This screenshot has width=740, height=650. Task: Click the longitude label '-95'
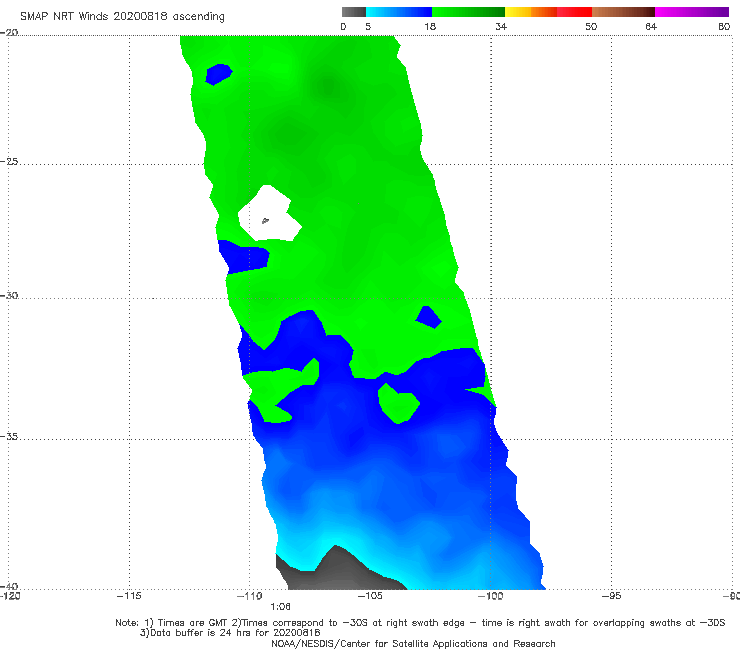[611, 596]
